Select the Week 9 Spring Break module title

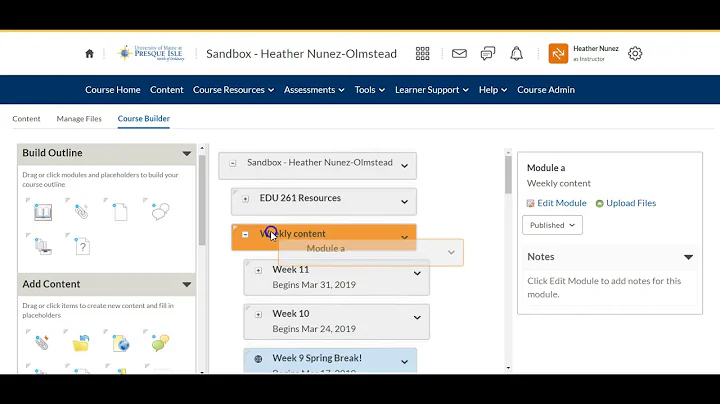coord(317,358)
